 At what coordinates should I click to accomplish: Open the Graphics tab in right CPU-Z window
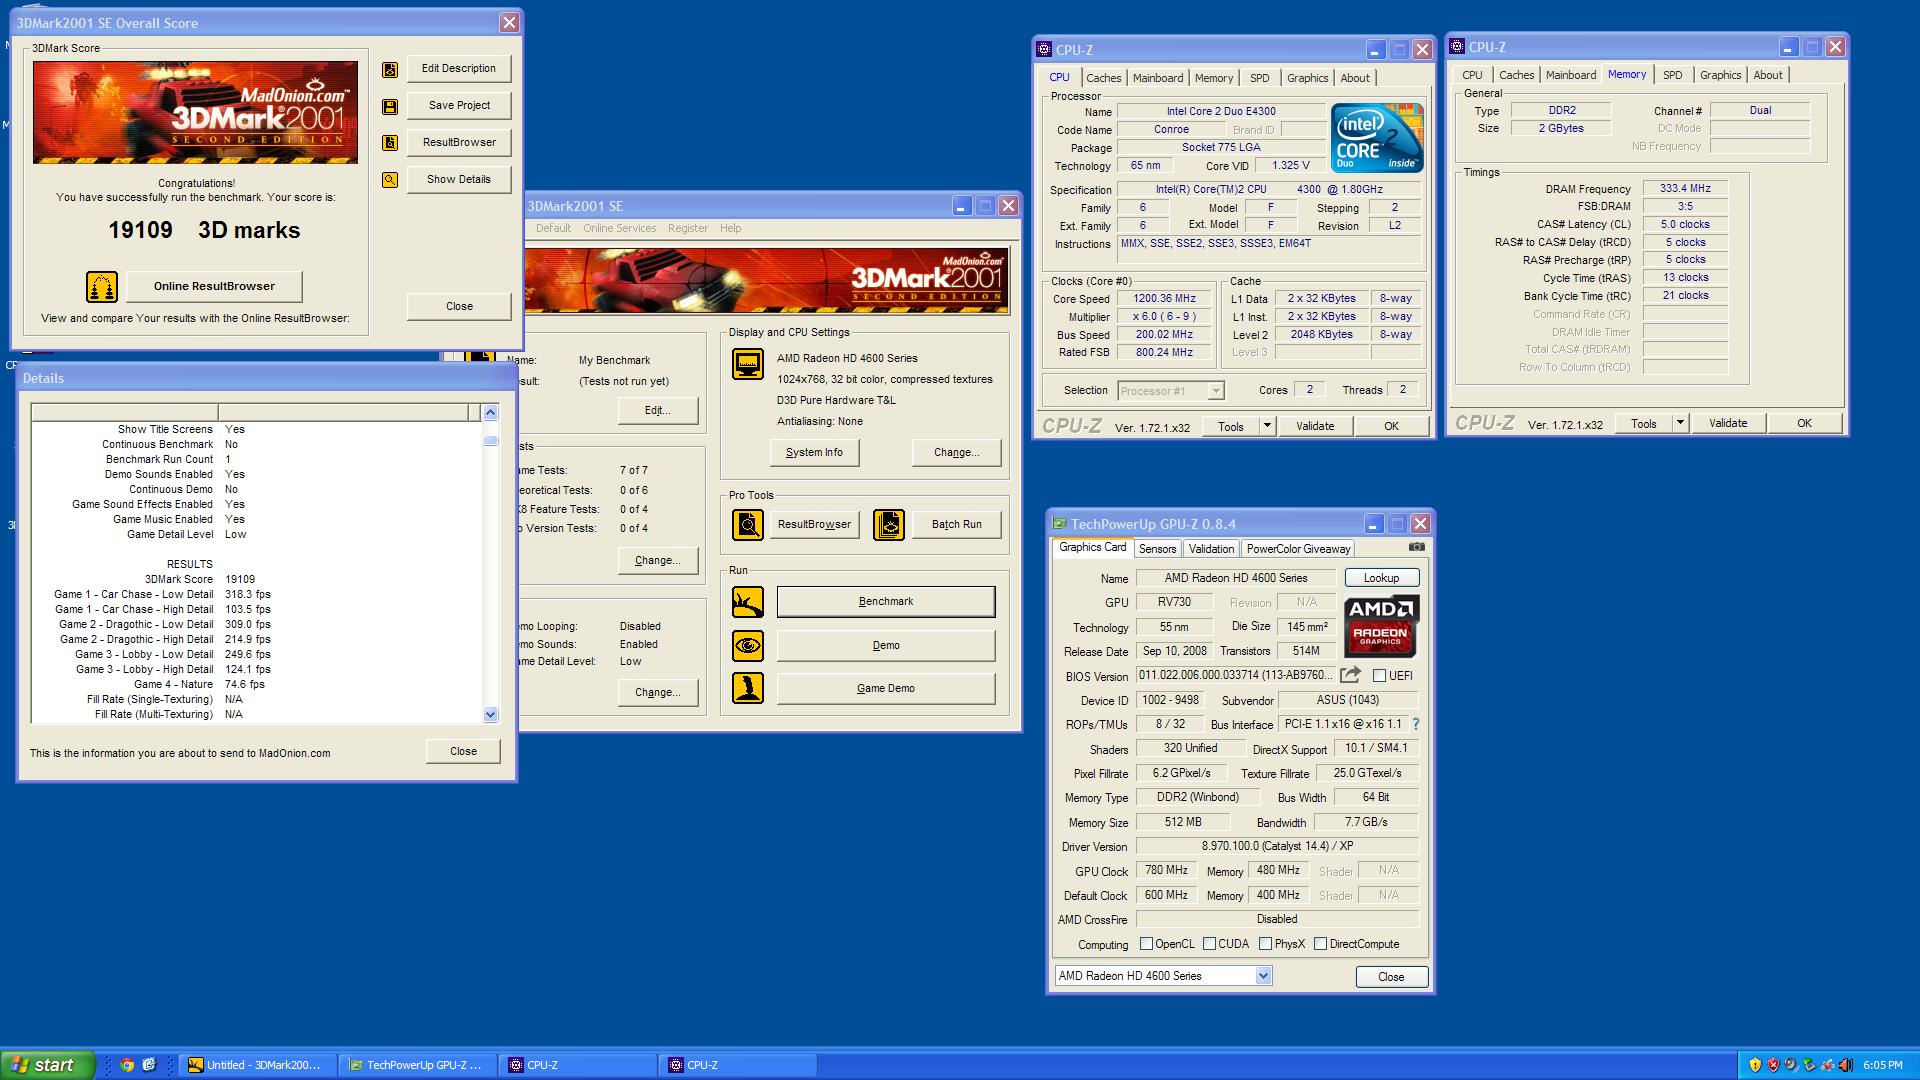point(1720,75)
